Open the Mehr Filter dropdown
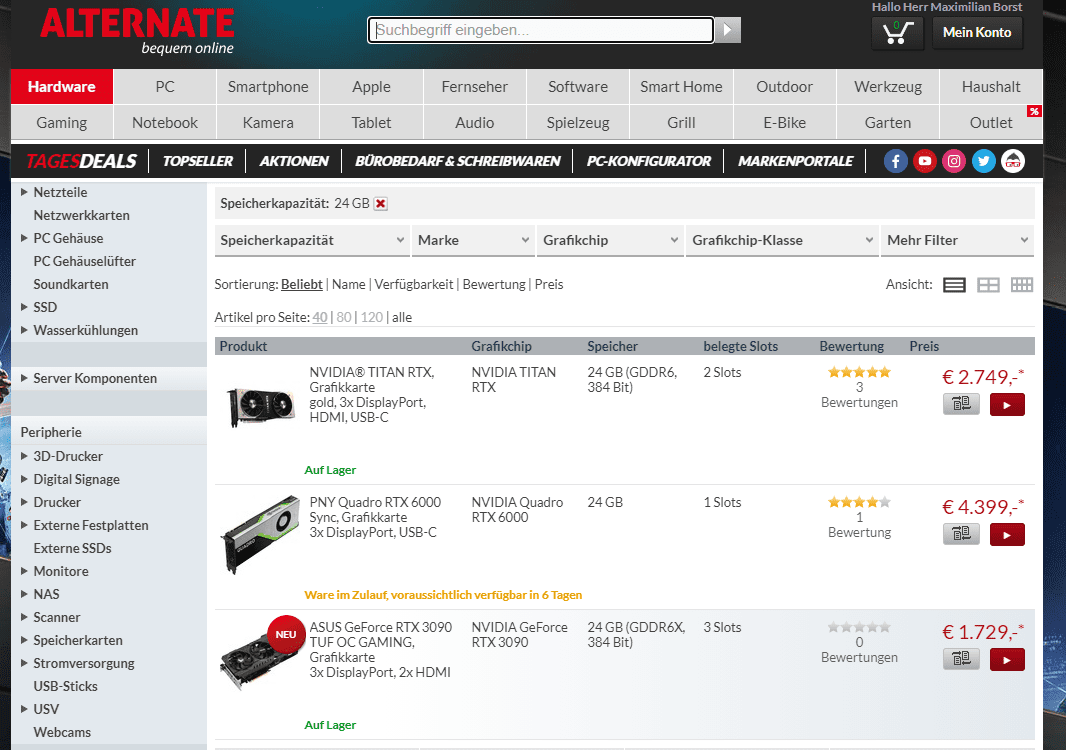 pyautogui.click(x=957, y=240)
